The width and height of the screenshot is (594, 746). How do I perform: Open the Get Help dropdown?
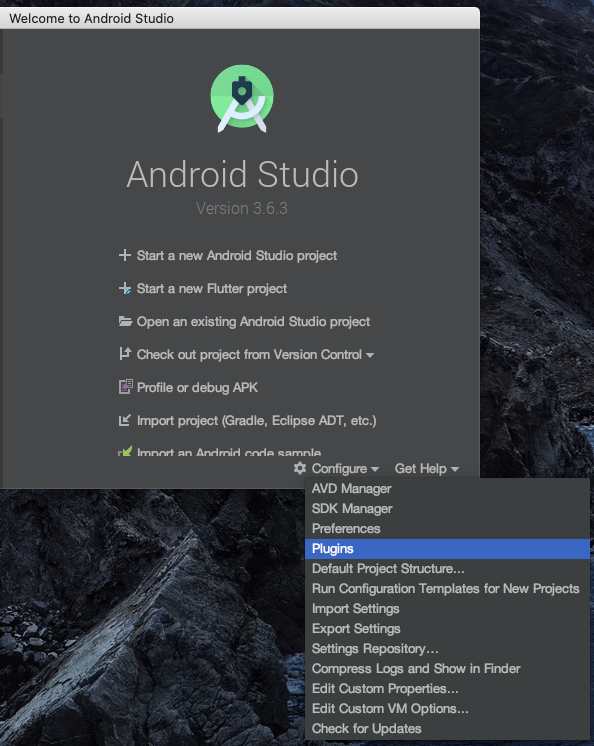pos(427,469)
